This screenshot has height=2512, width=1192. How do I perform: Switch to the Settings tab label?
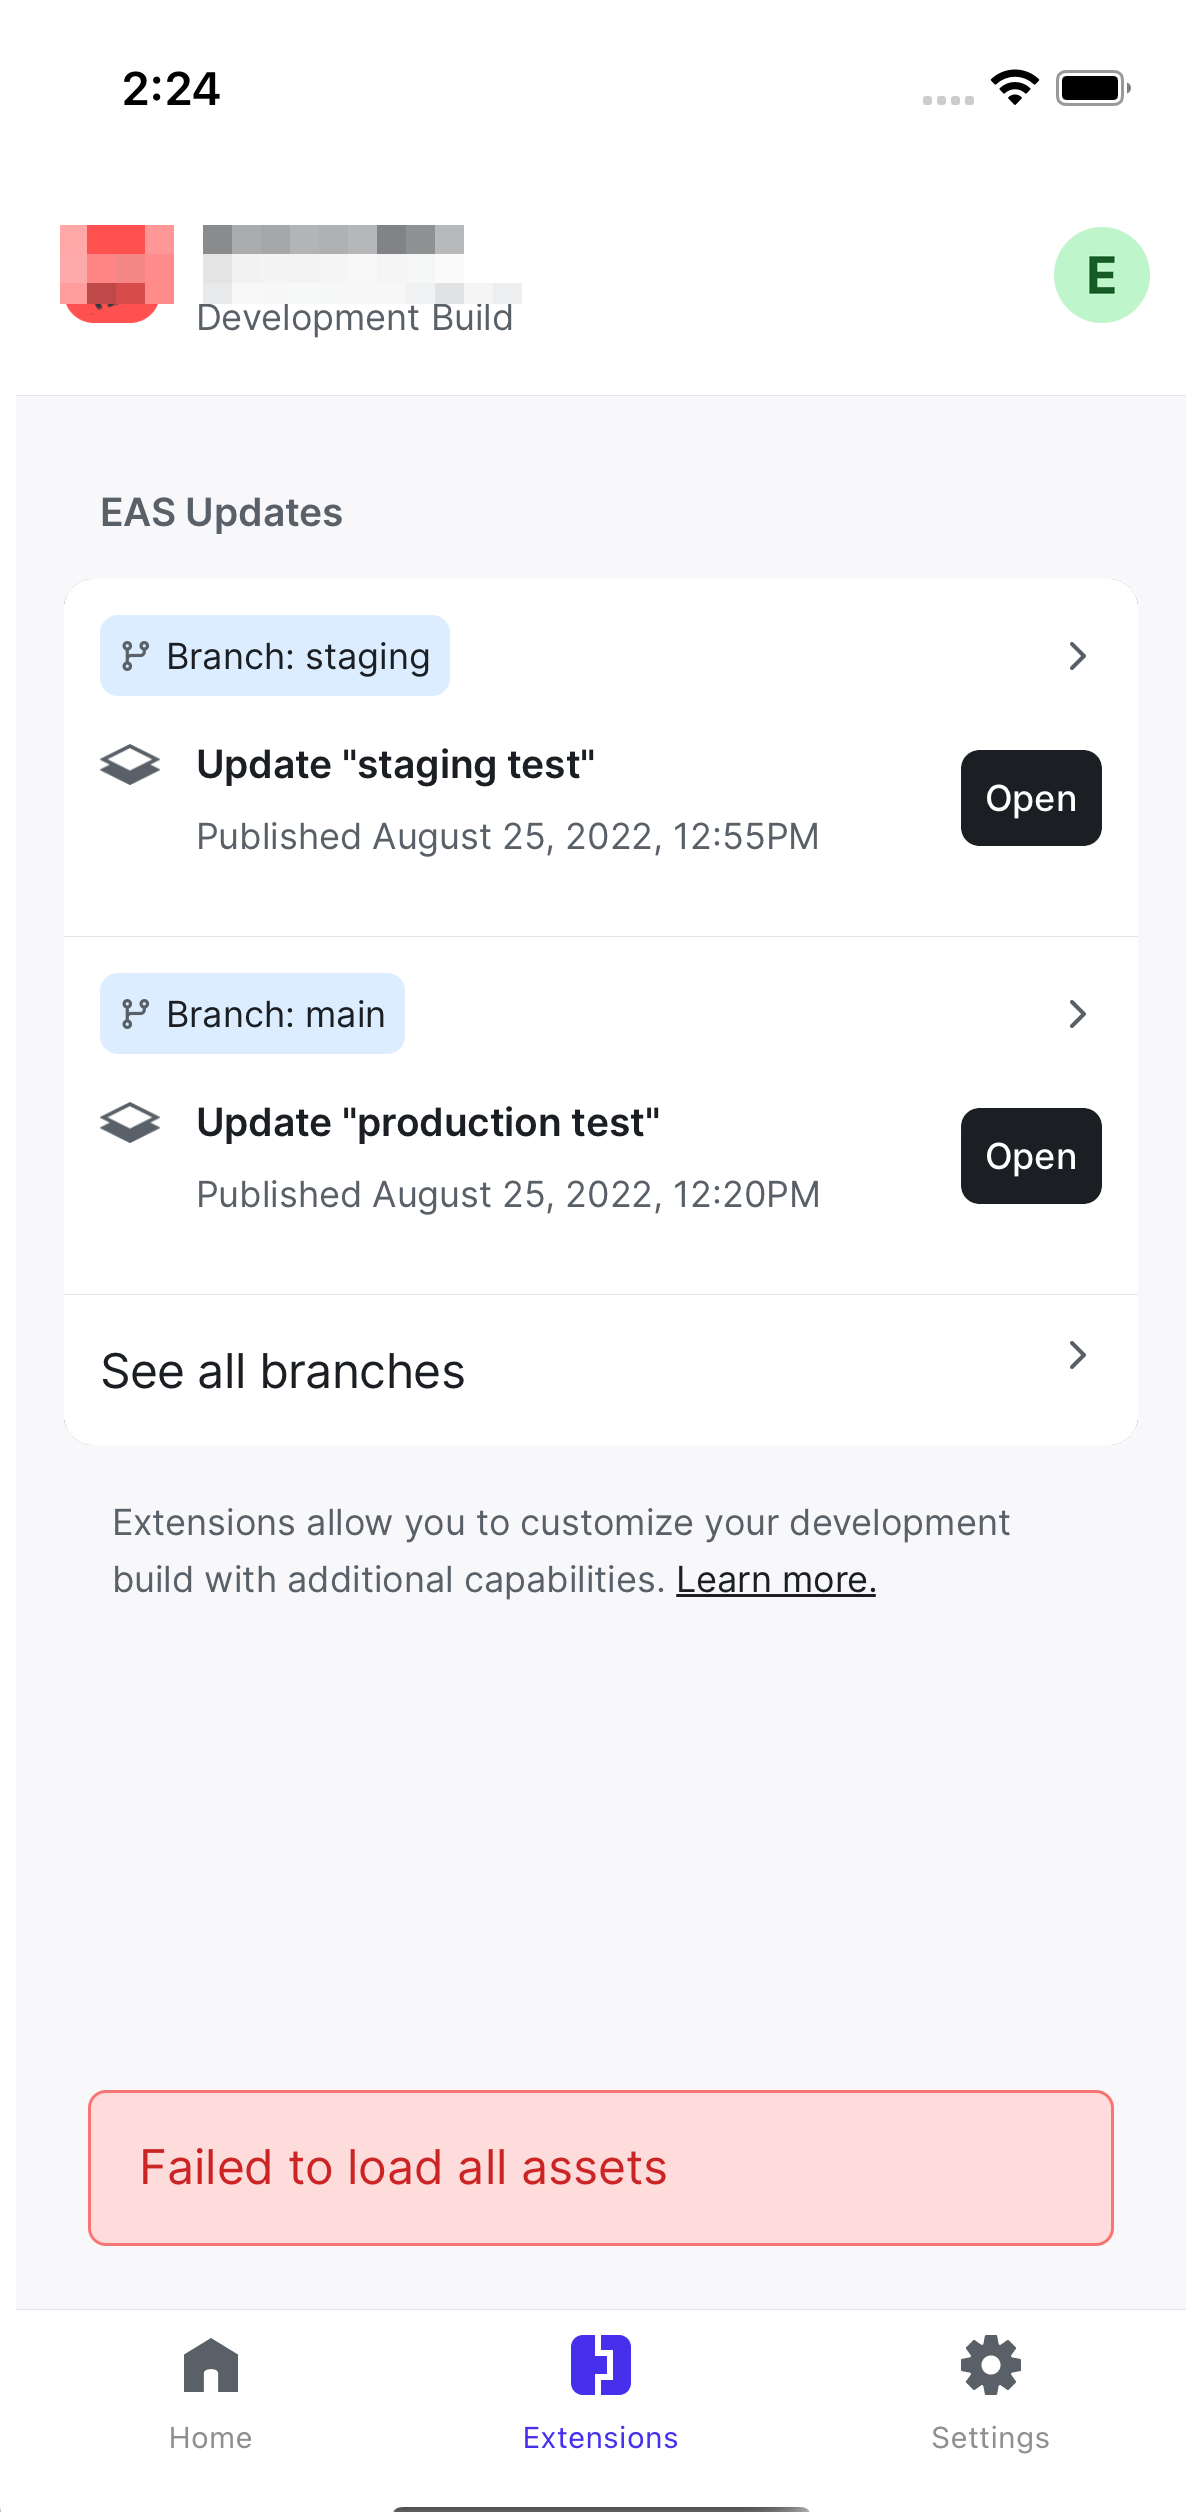[x=990, y=2438]
